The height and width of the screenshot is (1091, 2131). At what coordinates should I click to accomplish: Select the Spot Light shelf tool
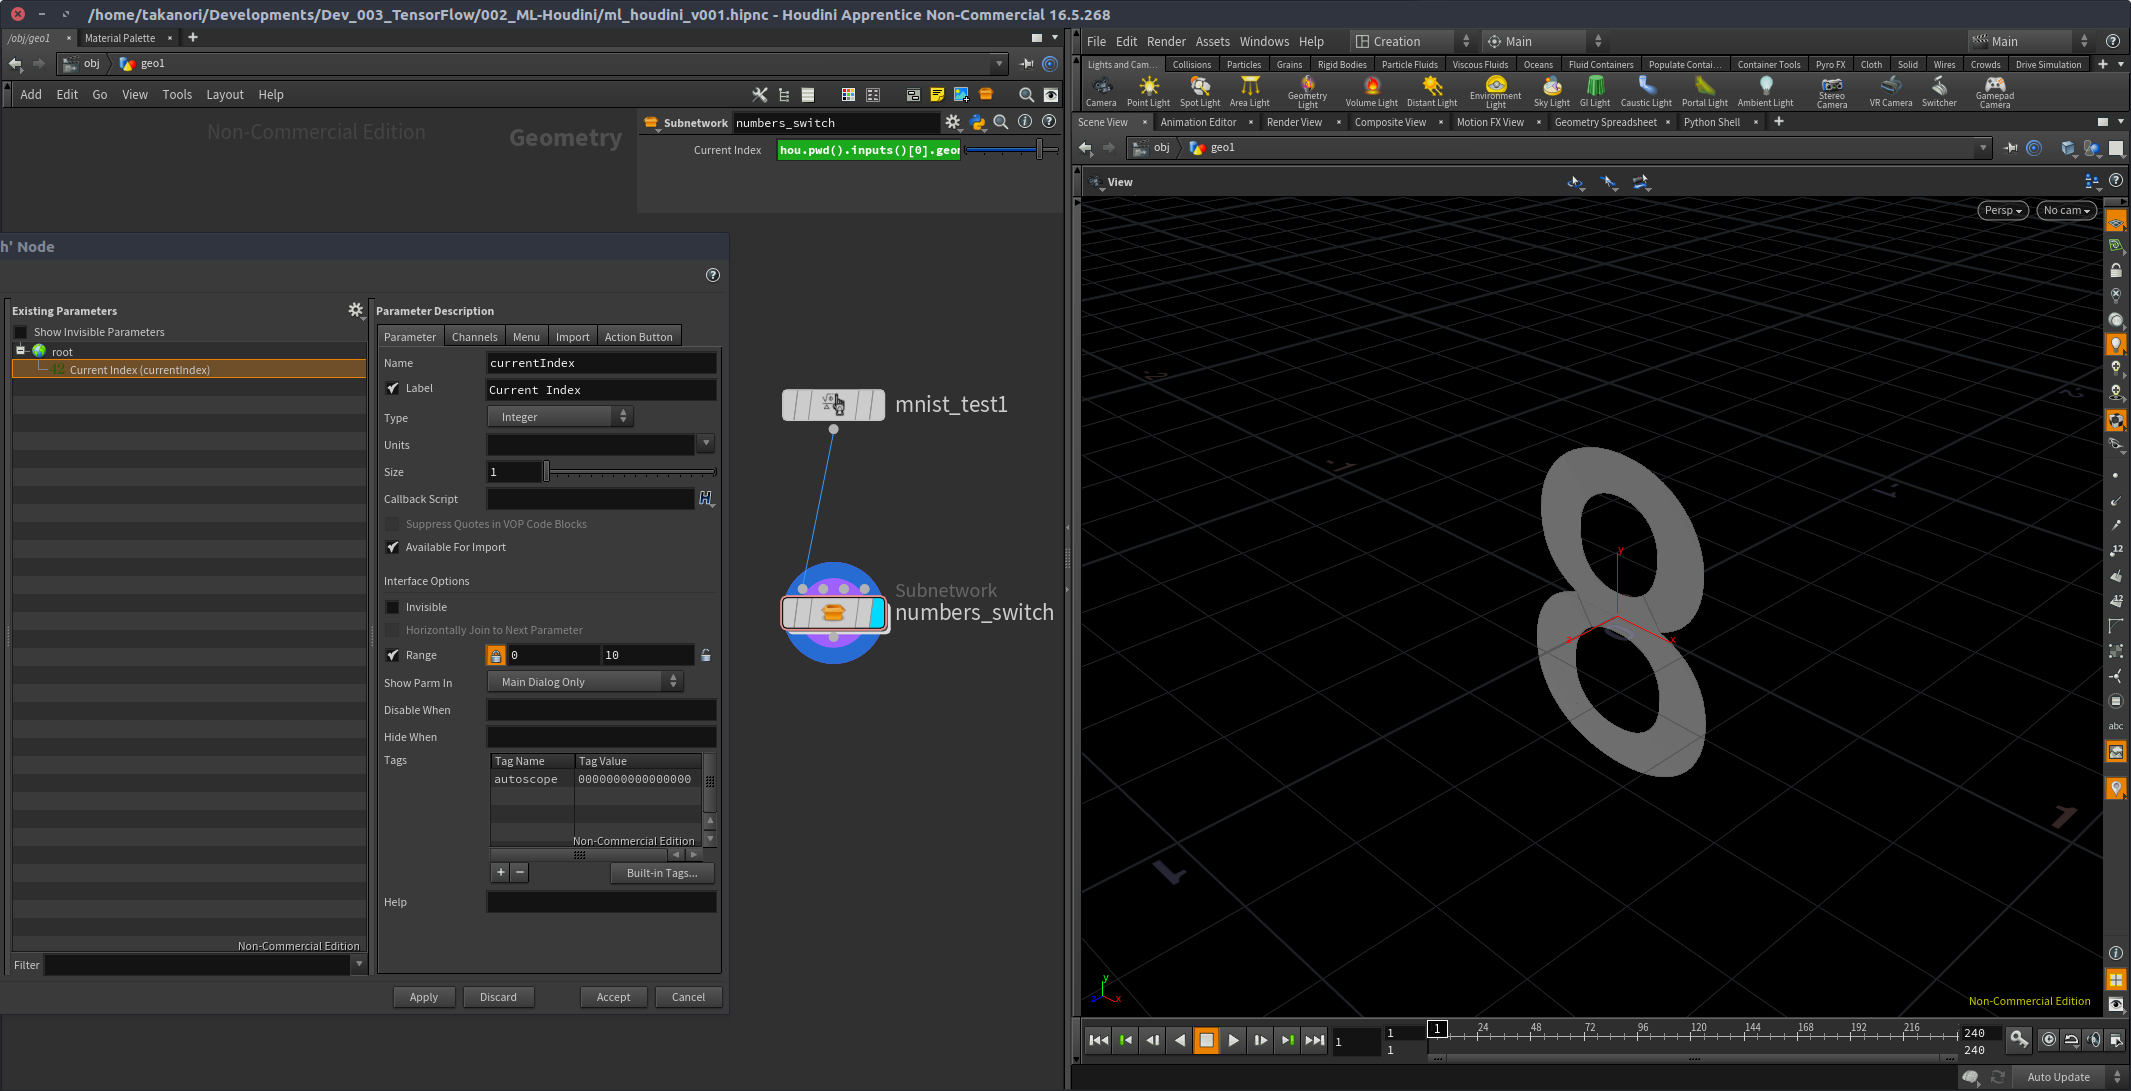pyautogui.click(x=1199, y=91)
